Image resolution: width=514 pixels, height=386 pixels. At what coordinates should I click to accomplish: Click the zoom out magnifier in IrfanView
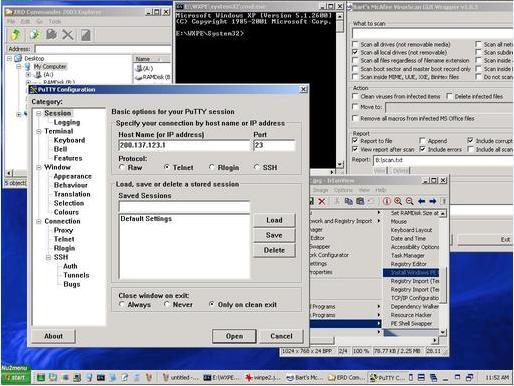pos(410,201)
